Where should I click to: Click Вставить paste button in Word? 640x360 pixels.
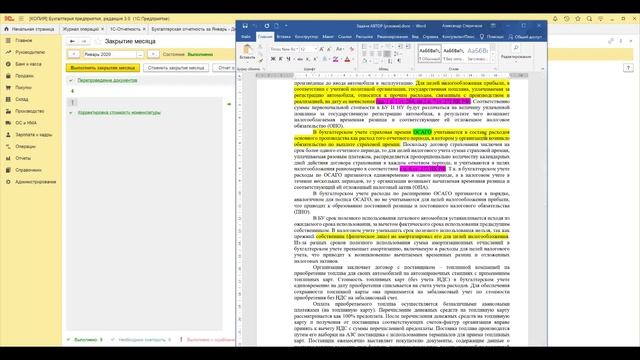247,53
